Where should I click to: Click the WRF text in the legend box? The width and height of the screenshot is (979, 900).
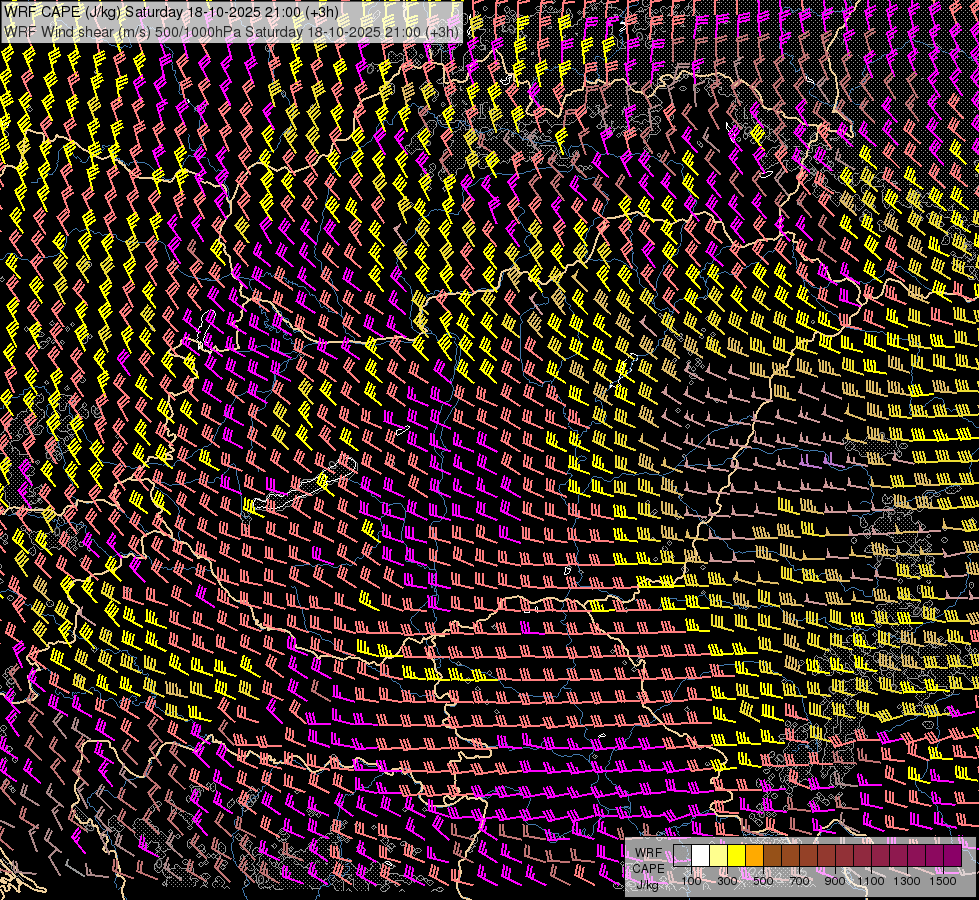coord(648,852)
